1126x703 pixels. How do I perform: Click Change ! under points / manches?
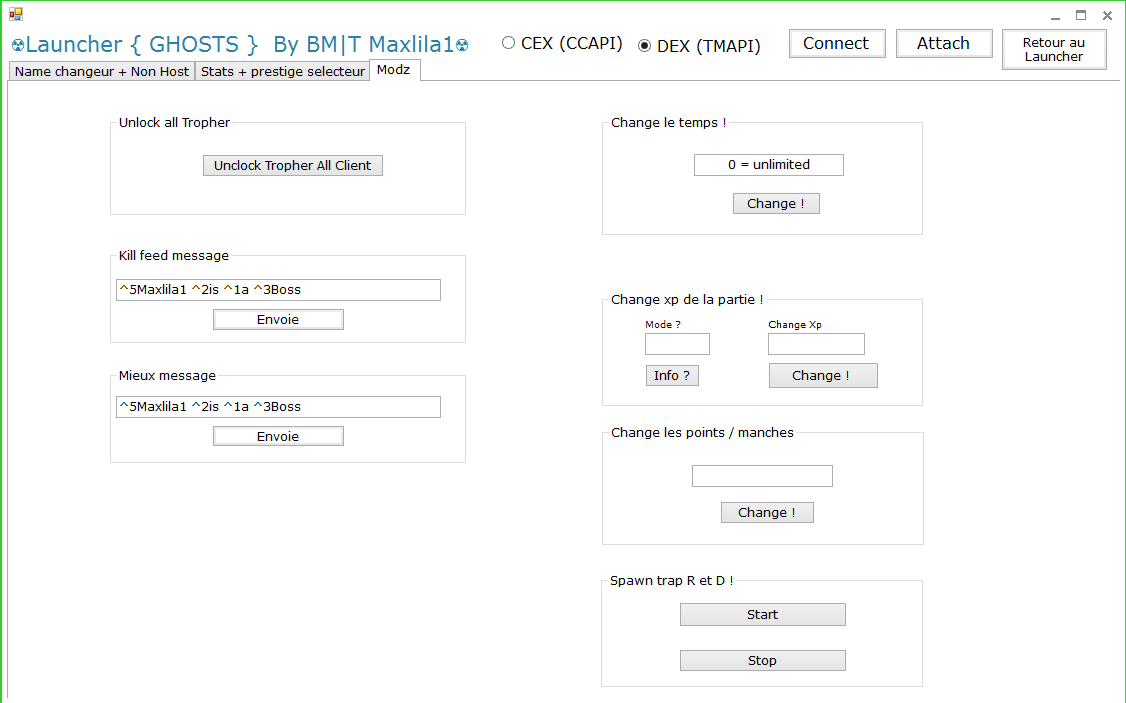tap(767, 513)
